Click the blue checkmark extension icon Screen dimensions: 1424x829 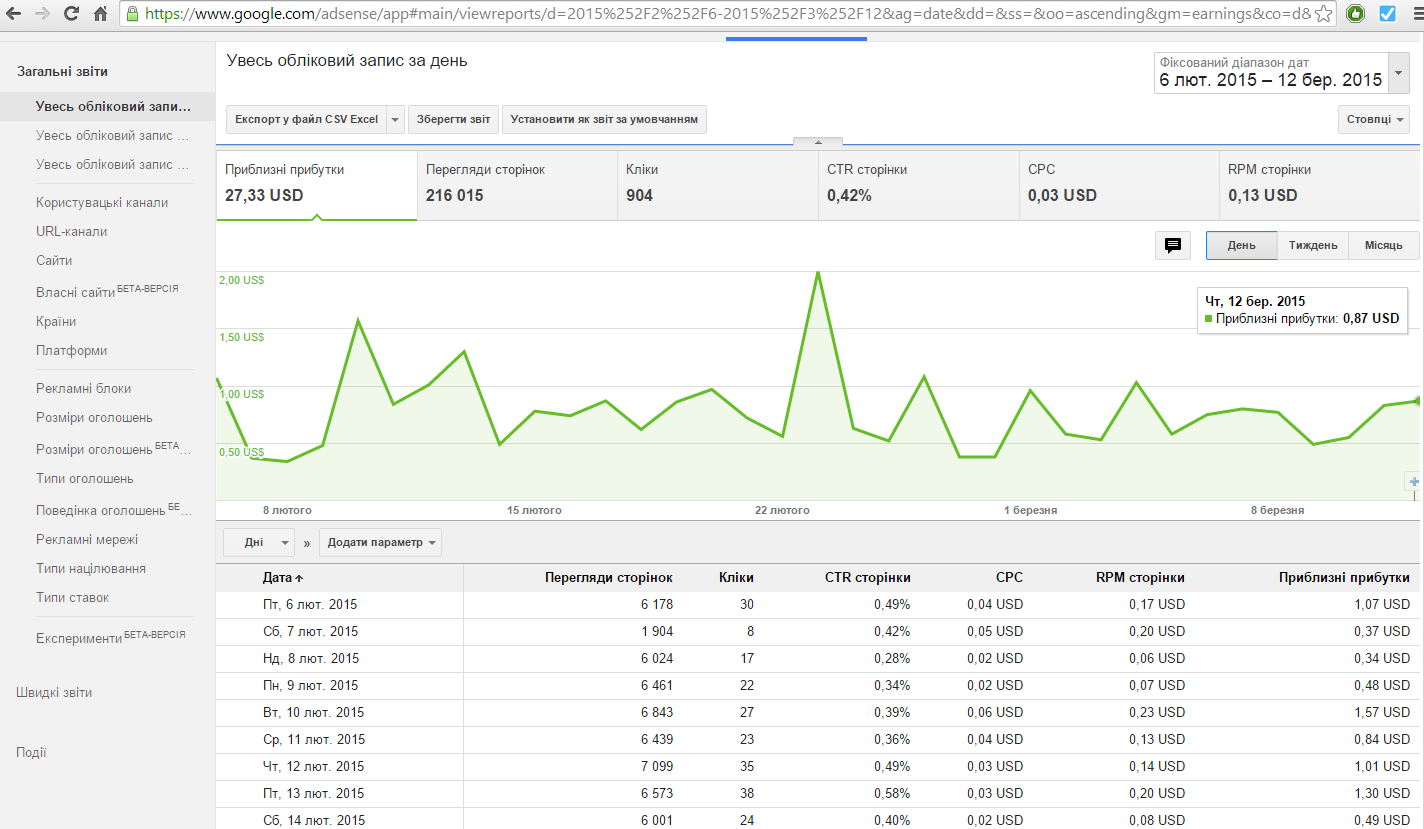click(1387, 14)
